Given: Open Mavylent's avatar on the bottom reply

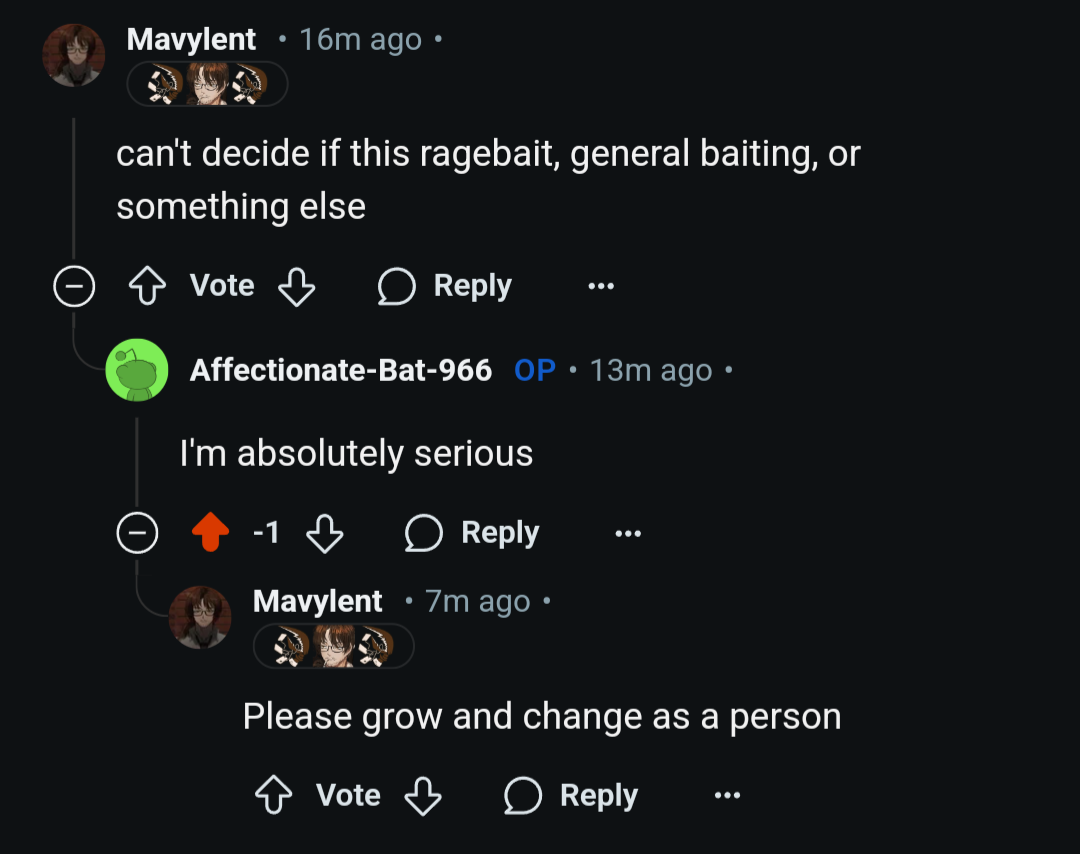Looking at the screenshot, I should pos(200,617).
